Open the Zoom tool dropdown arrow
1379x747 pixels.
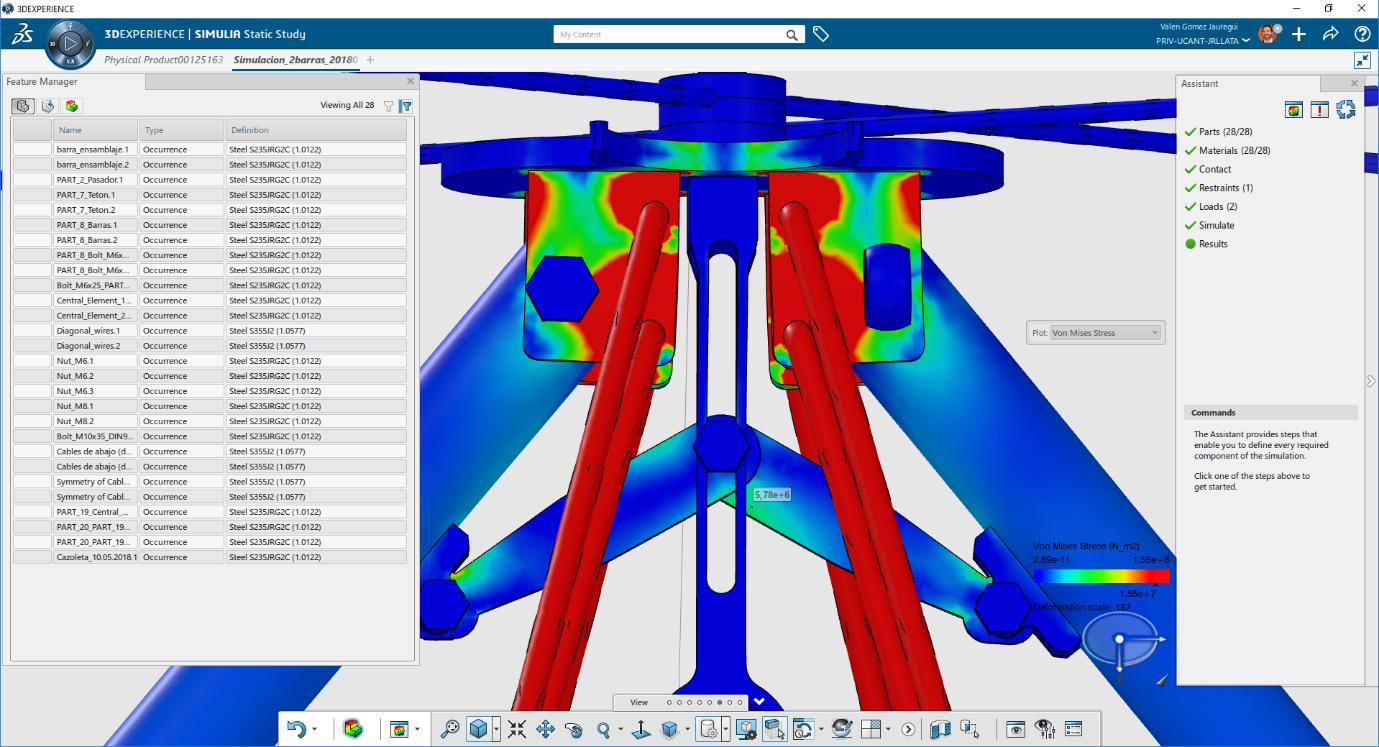click(x=620, y=730)
